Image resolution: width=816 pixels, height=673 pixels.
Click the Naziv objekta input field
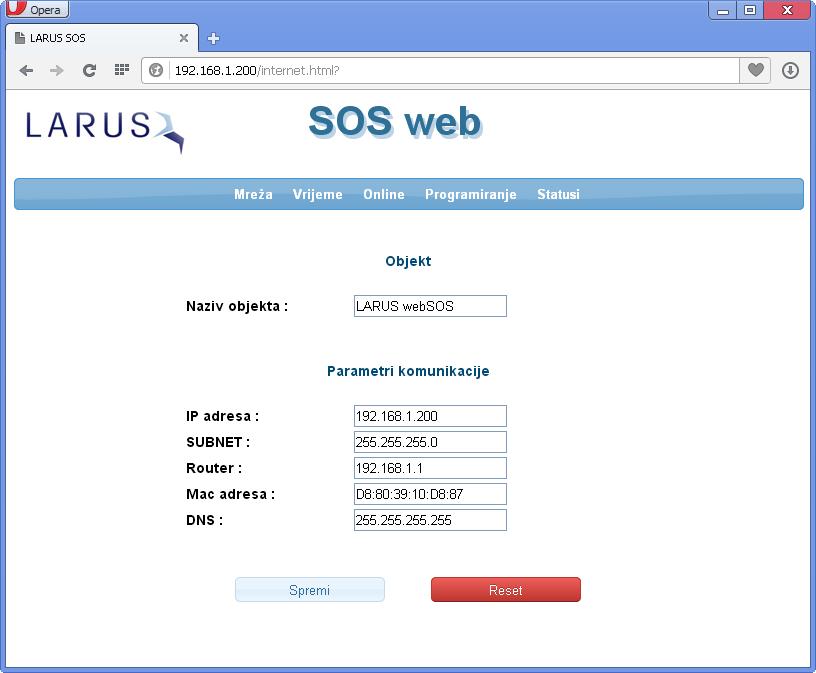[x=430, y=306]
